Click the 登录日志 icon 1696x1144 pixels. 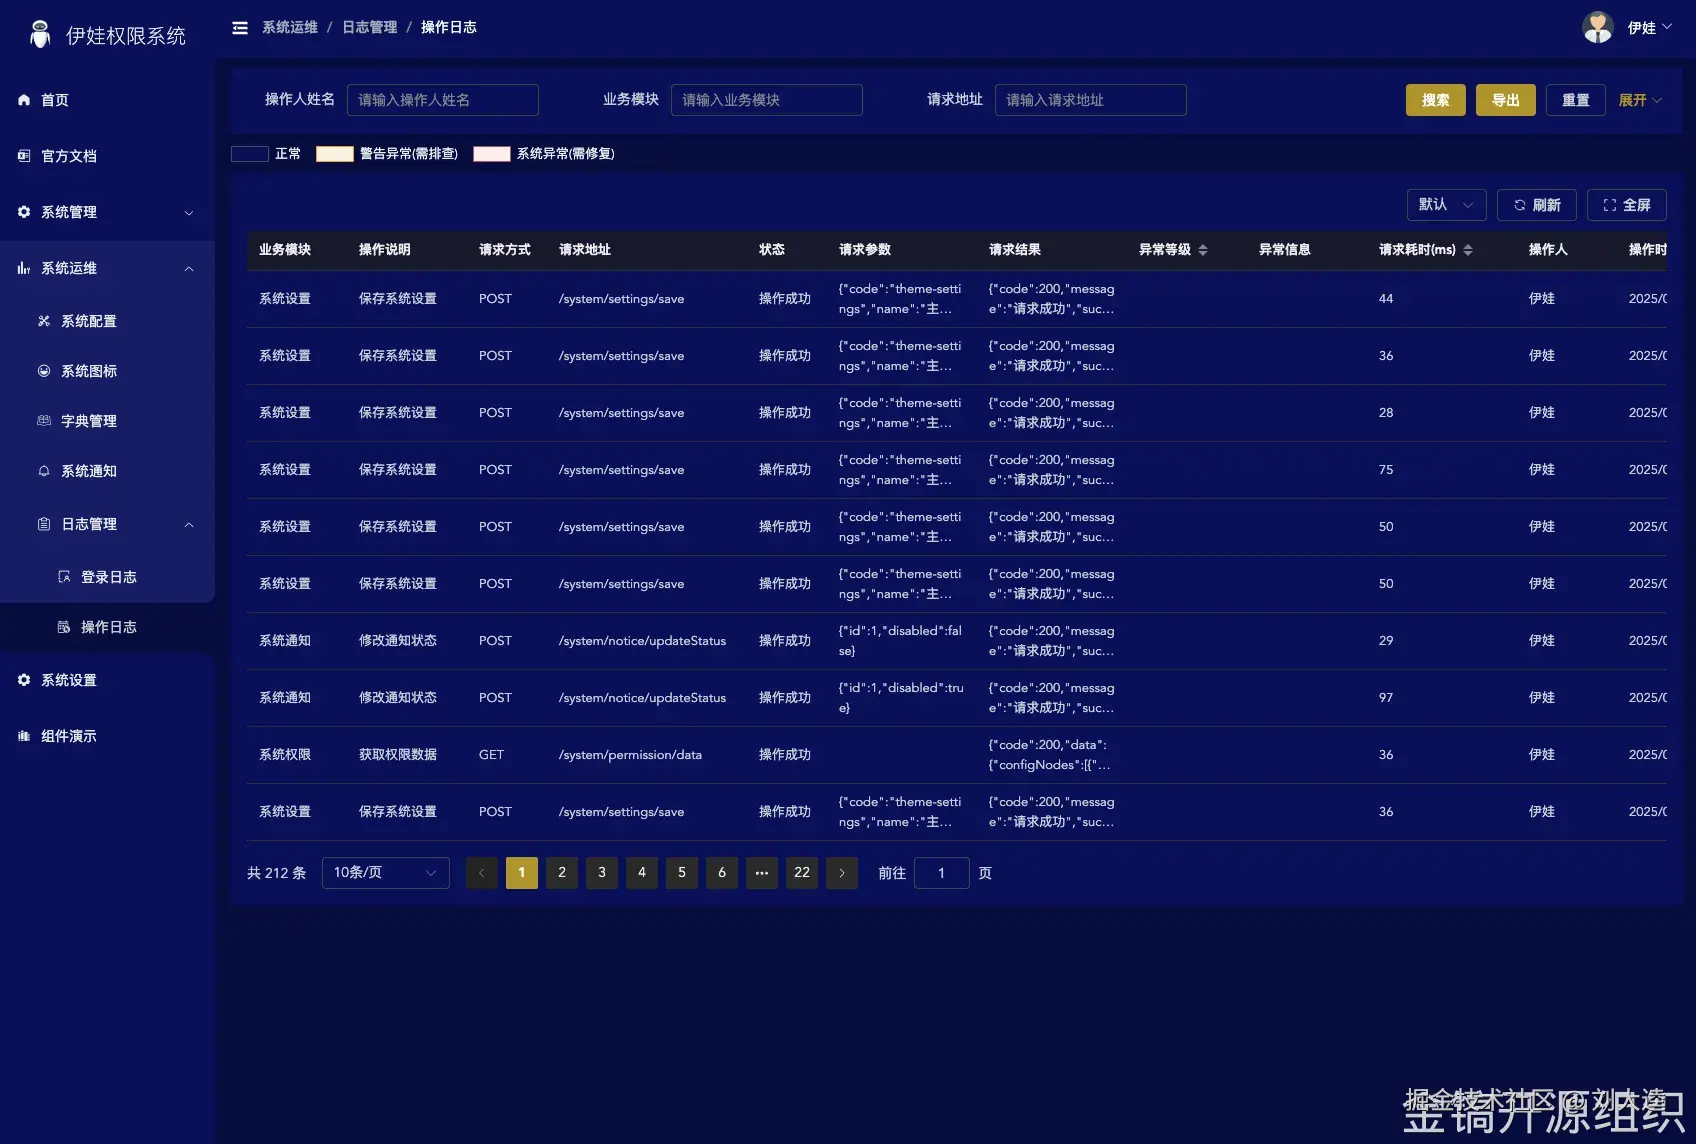64,577
